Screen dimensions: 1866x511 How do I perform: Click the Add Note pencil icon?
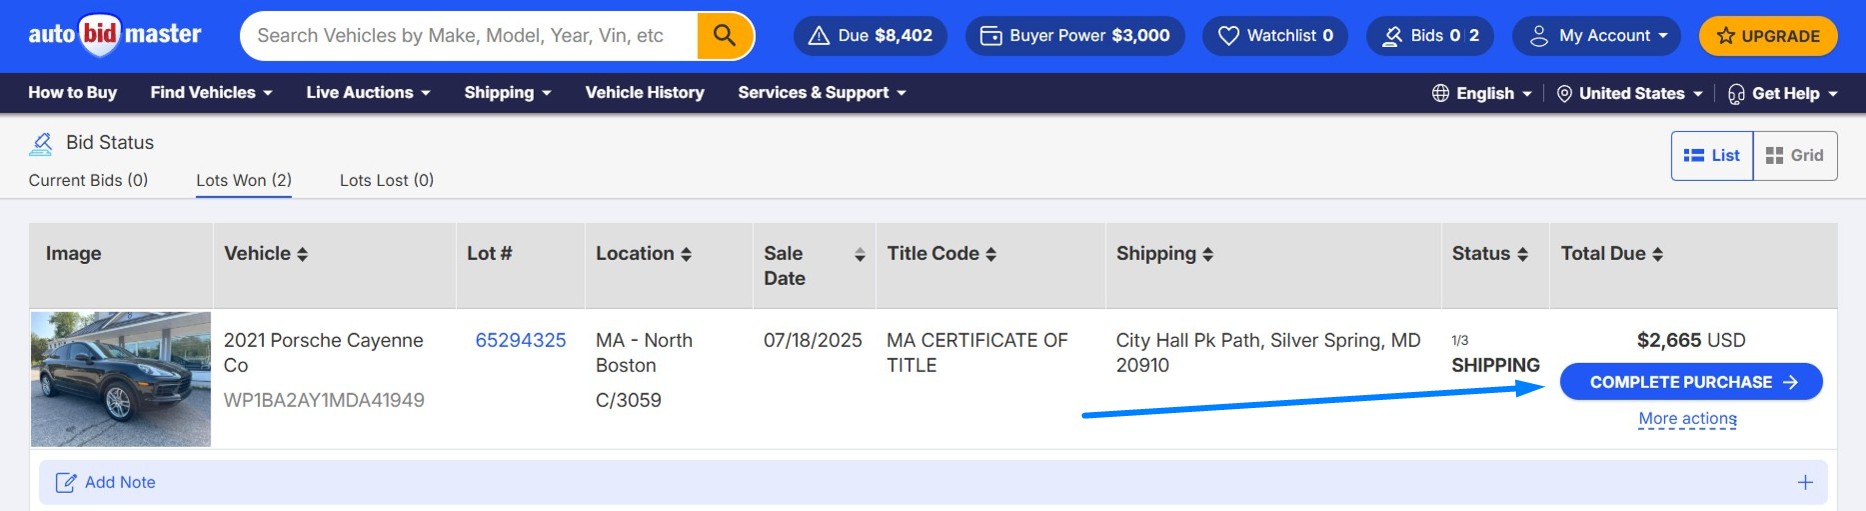click(66, 483)
